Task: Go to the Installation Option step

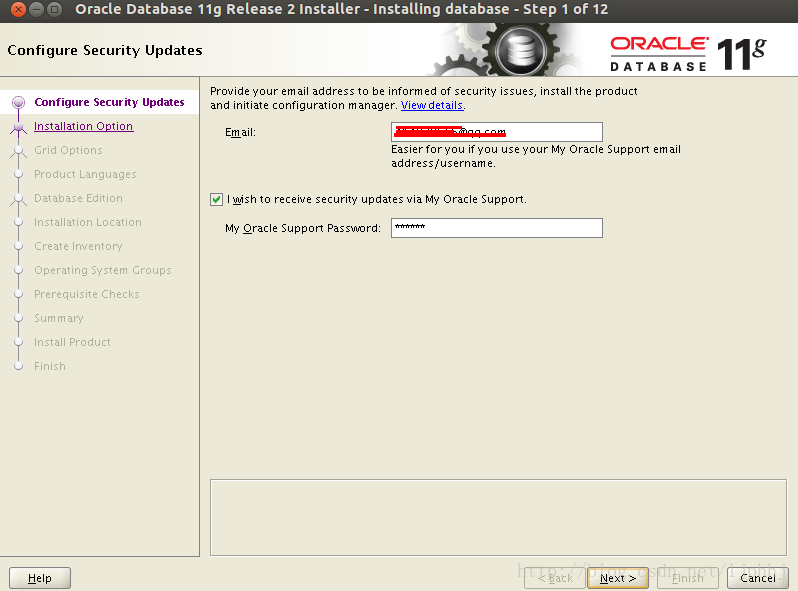Action: [x=83, y=126]
